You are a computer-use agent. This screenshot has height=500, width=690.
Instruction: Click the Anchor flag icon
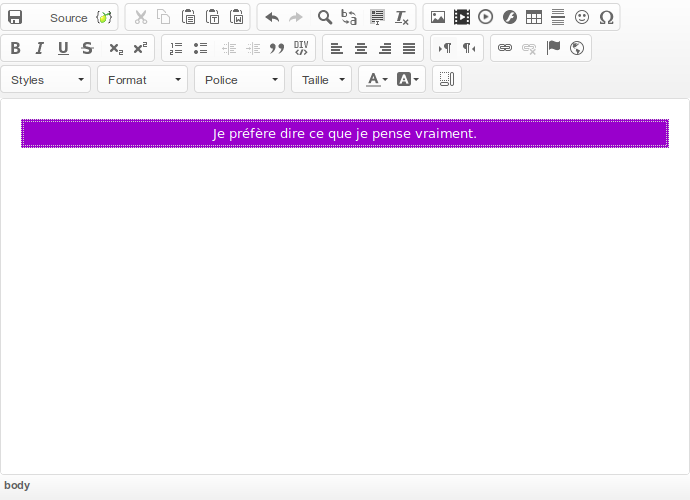point(553,48)
